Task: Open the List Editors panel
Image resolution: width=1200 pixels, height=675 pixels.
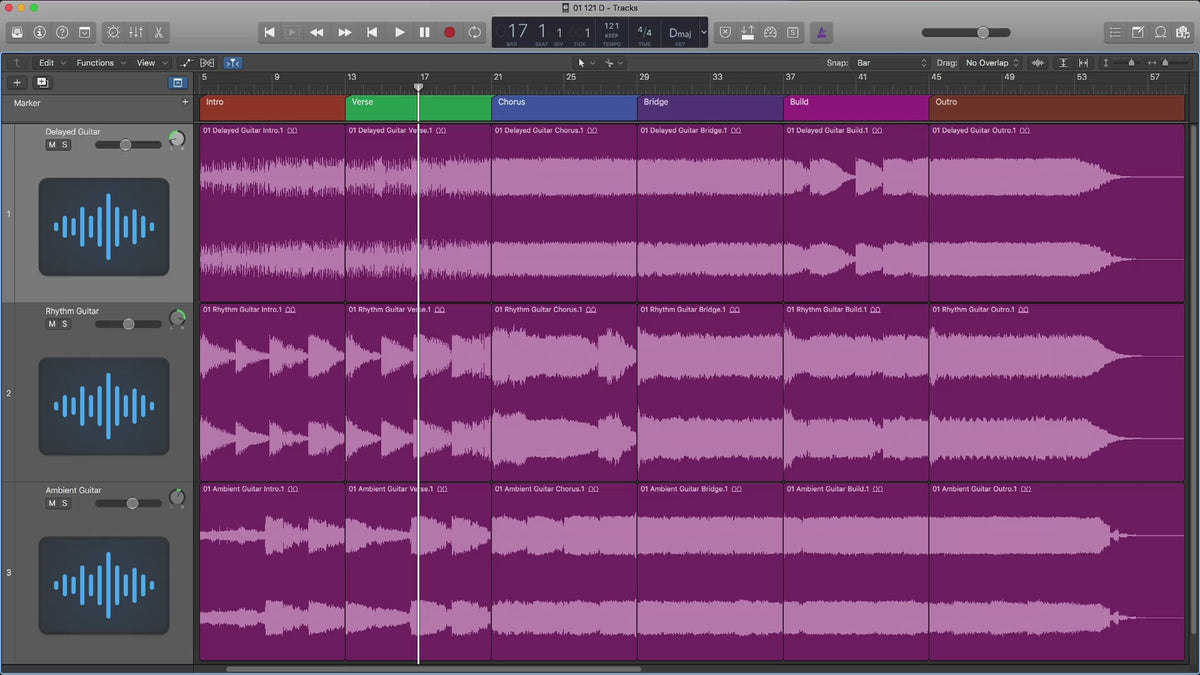Action: (1115, 32)
